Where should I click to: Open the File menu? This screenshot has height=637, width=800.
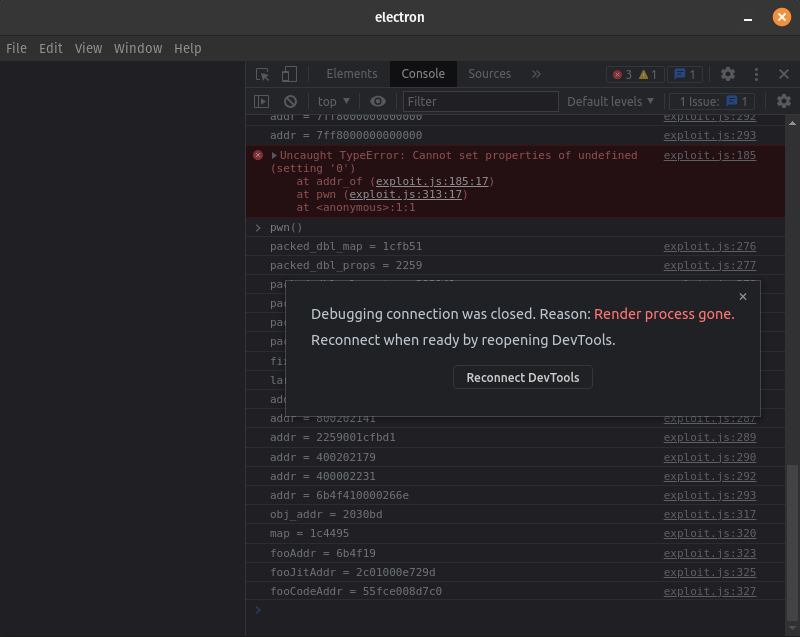16,48
